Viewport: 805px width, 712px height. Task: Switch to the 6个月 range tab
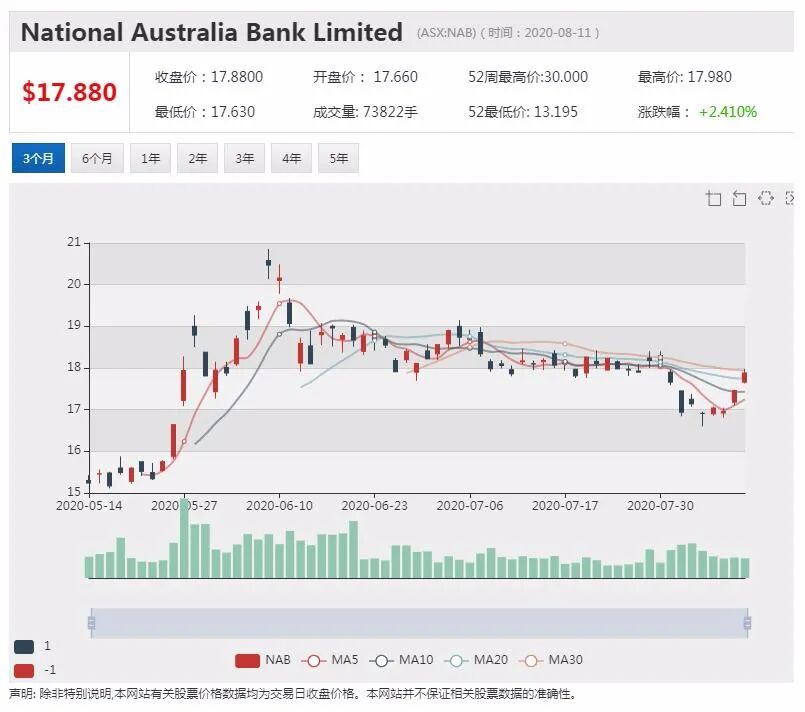97,158
